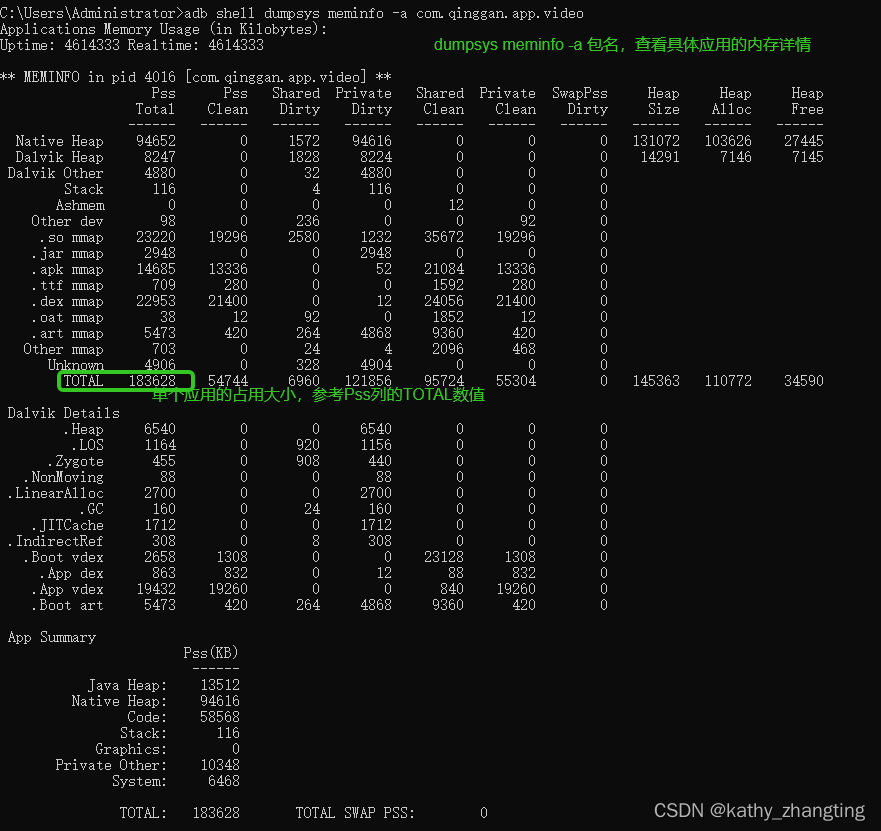Click Private Other value 10348
The image size is (881, 831).
tap(220, 765)
